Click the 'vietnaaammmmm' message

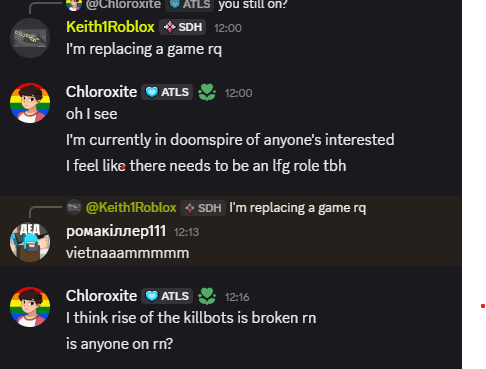coord(128,253)
